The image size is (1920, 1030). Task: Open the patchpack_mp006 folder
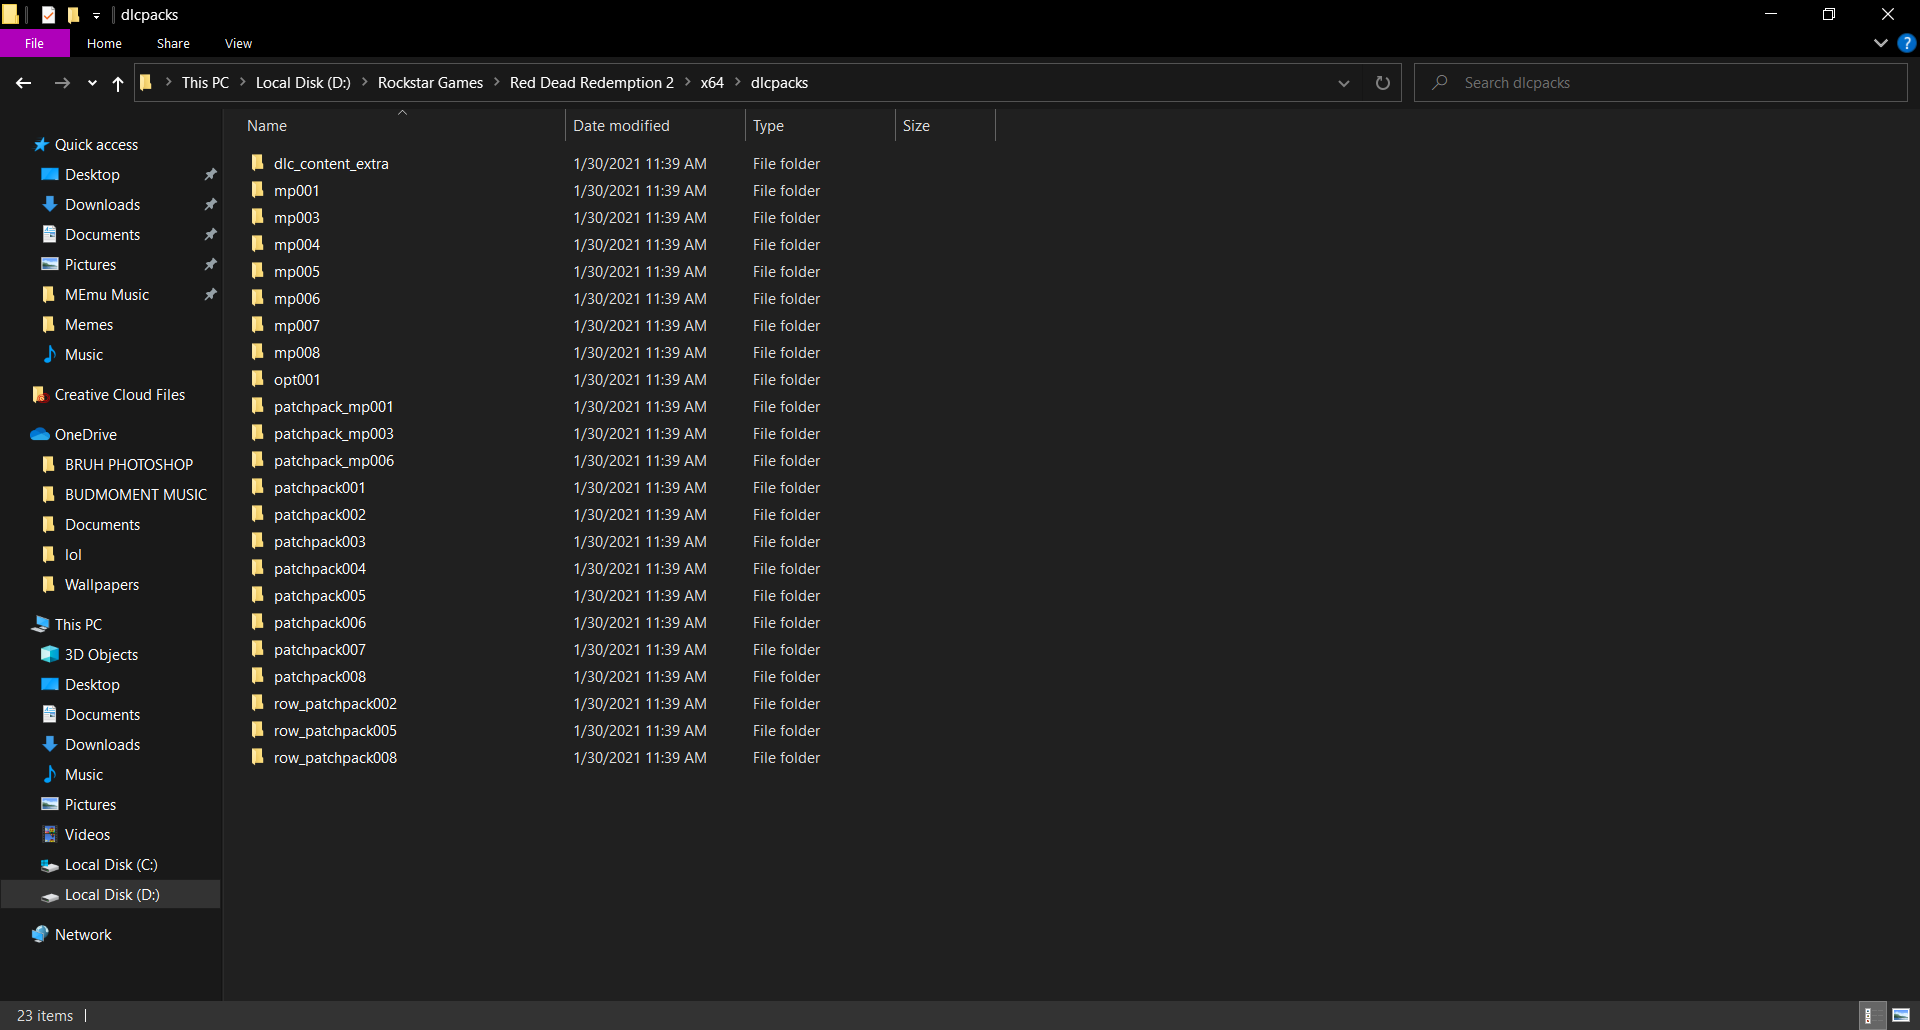[x=334, y=460]
